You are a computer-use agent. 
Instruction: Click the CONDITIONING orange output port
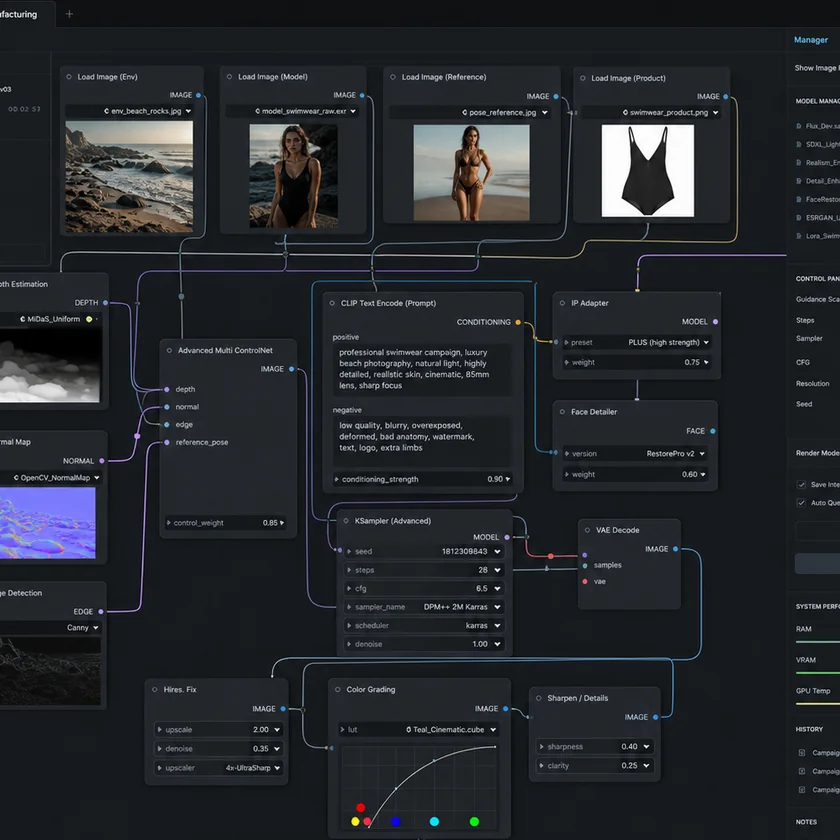coord(518,322)
